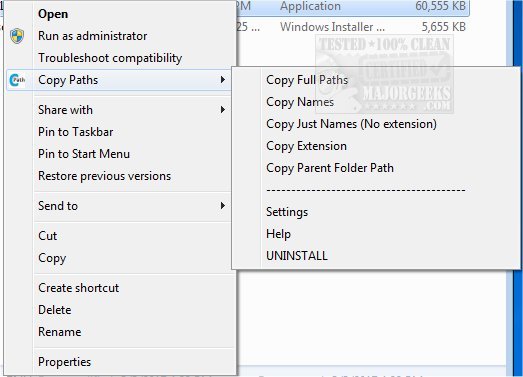Image resolution: width=523 pixels, height=377 pixels.
Task: Open file Properties
Action: point(64,362)
